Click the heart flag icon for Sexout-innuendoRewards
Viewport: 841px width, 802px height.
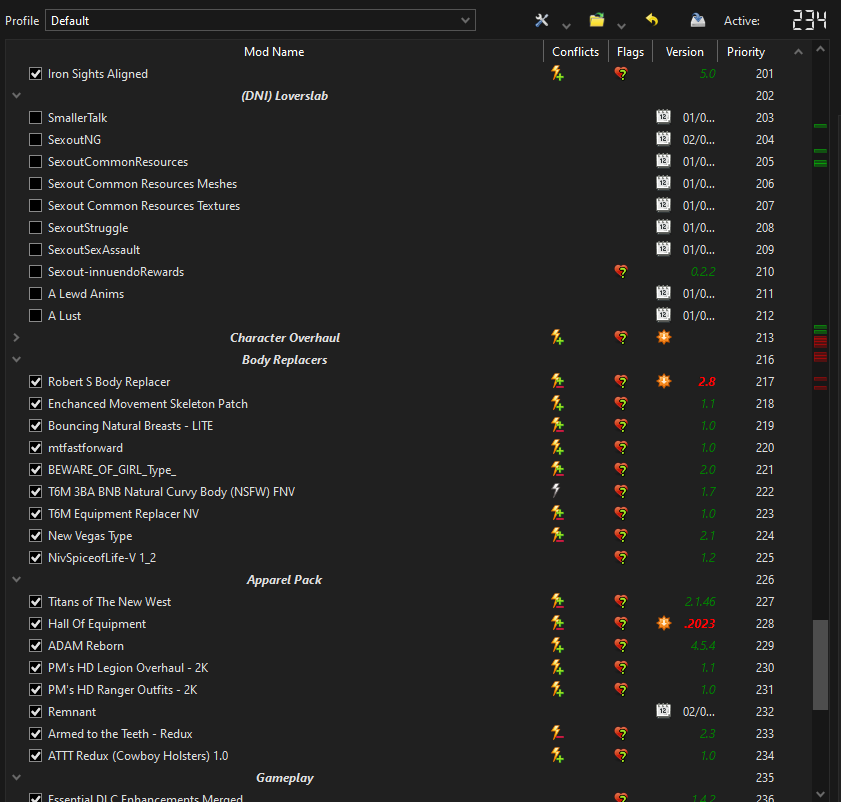(x=621, y=271)
